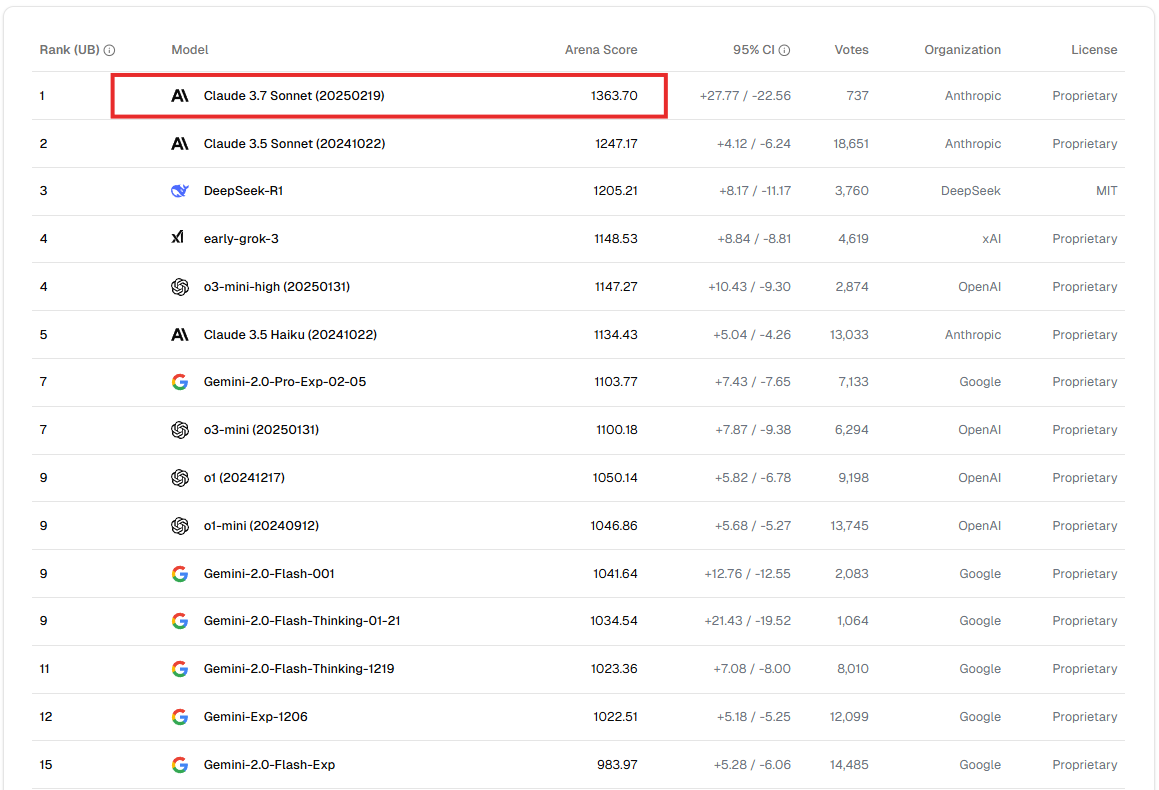Viewport: 1159px width, 790px height.
Task: Click the DeepSeek whale logo in row 3
Action: tap(180, 191)
